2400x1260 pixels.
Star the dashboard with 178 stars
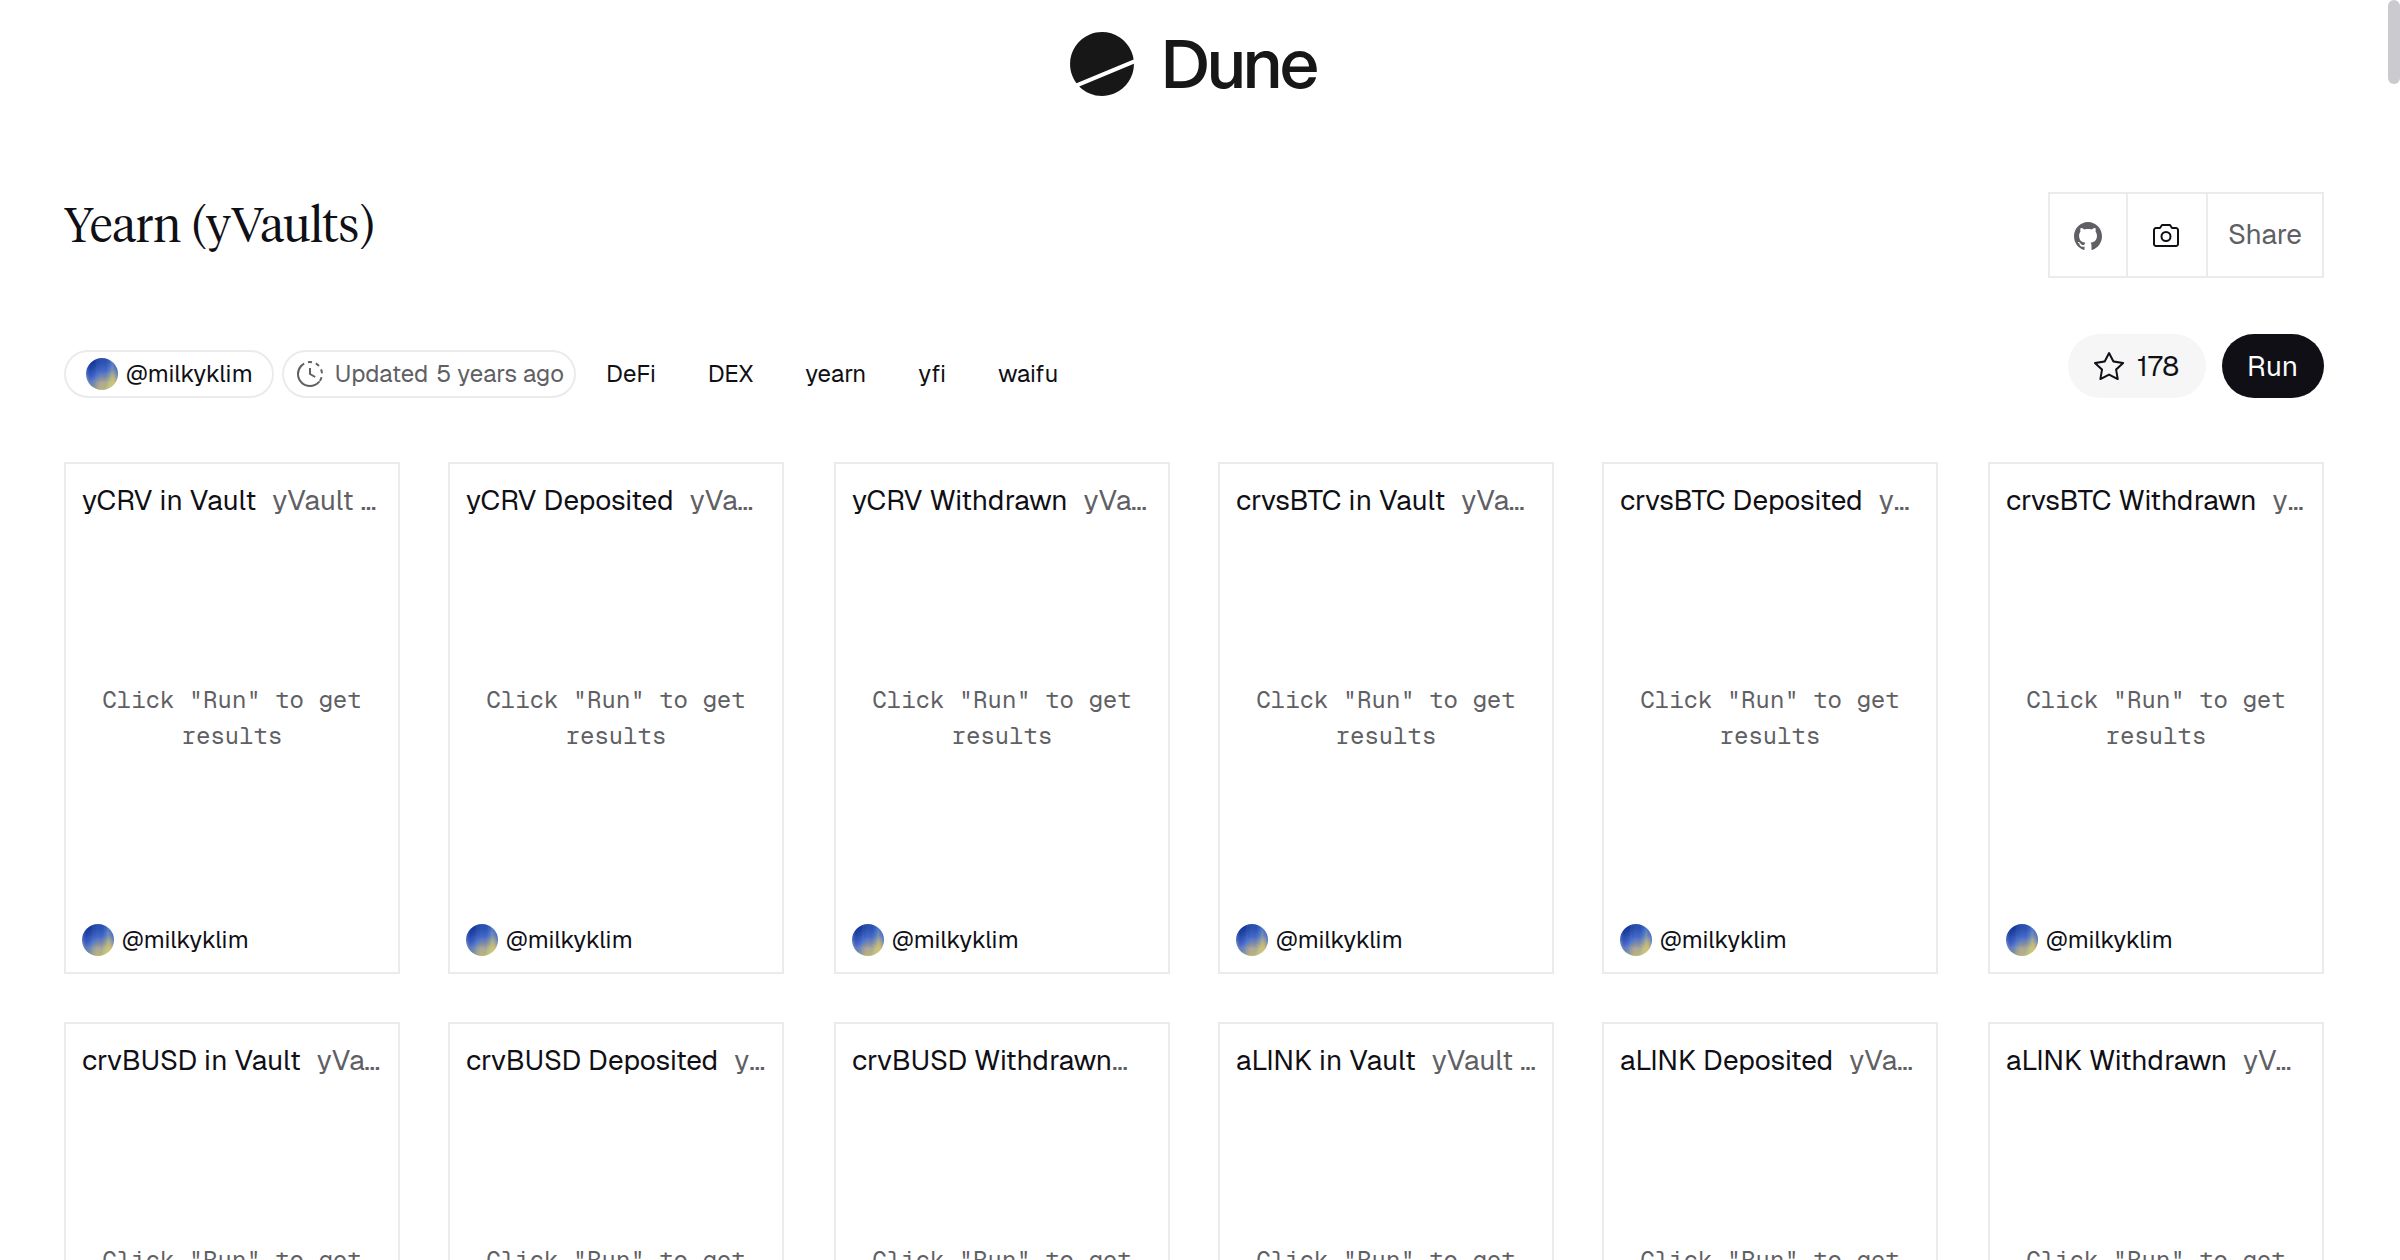click(2136, 367)
